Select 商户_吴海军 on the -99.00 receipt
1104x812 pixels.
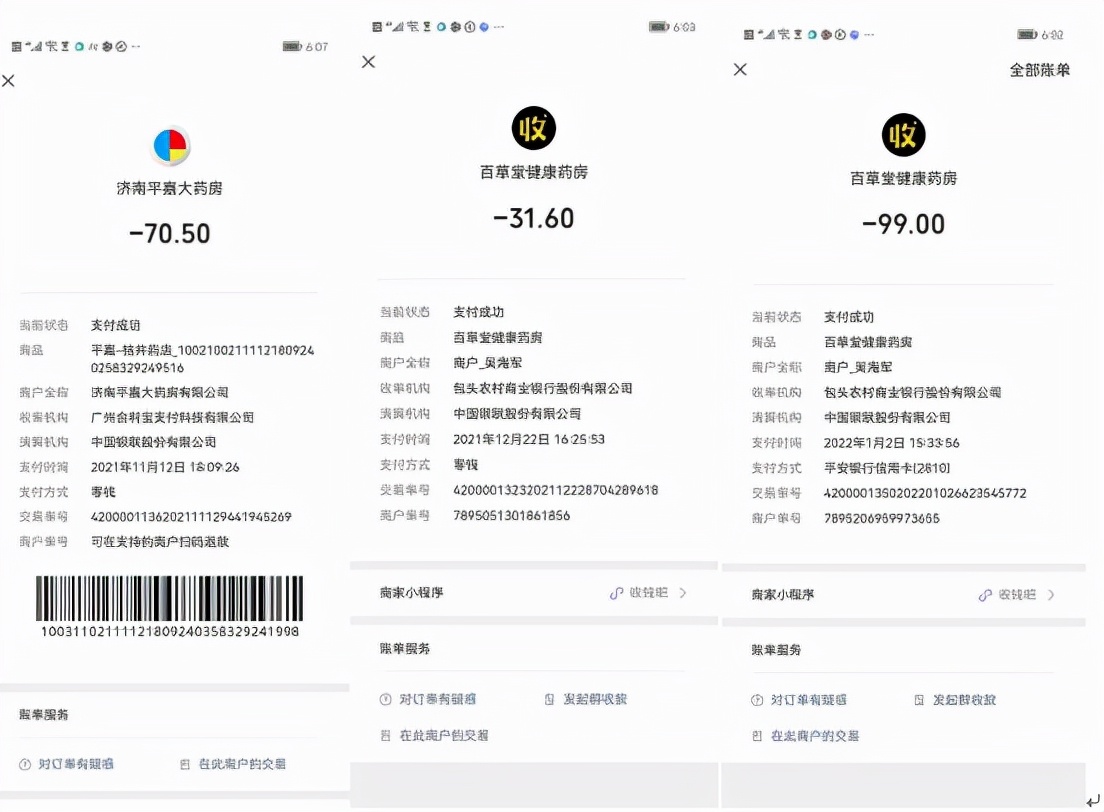pyautogui.click(x=858, y=367)
